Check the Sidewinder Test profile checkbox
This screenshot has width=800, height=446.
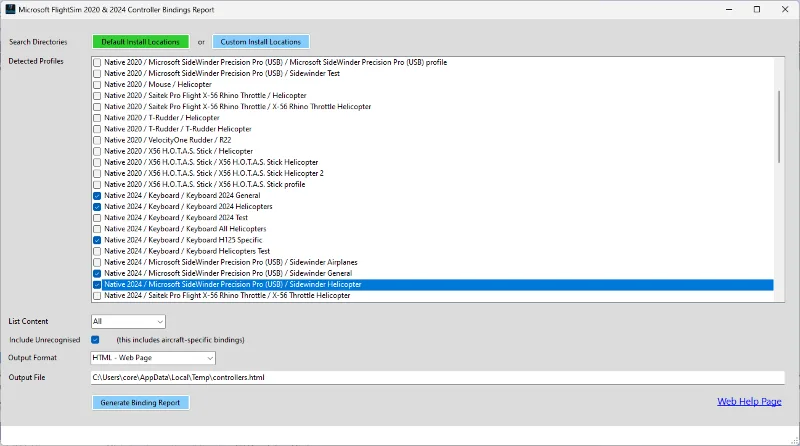click(97, 73)
